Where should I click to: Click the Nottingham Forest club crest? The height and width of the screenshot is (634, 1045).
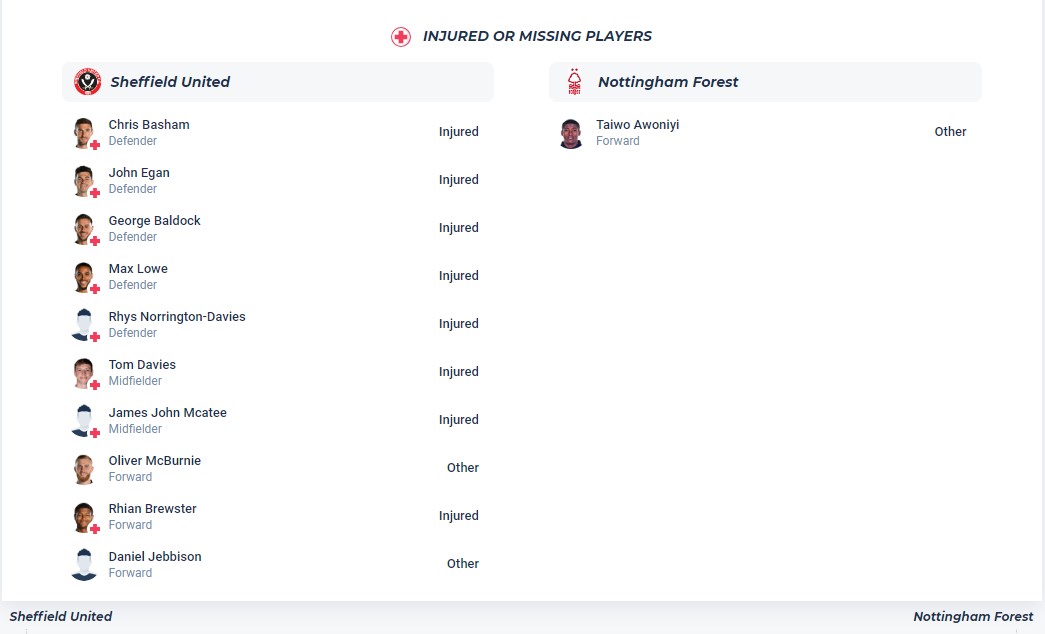coord(574,82)
